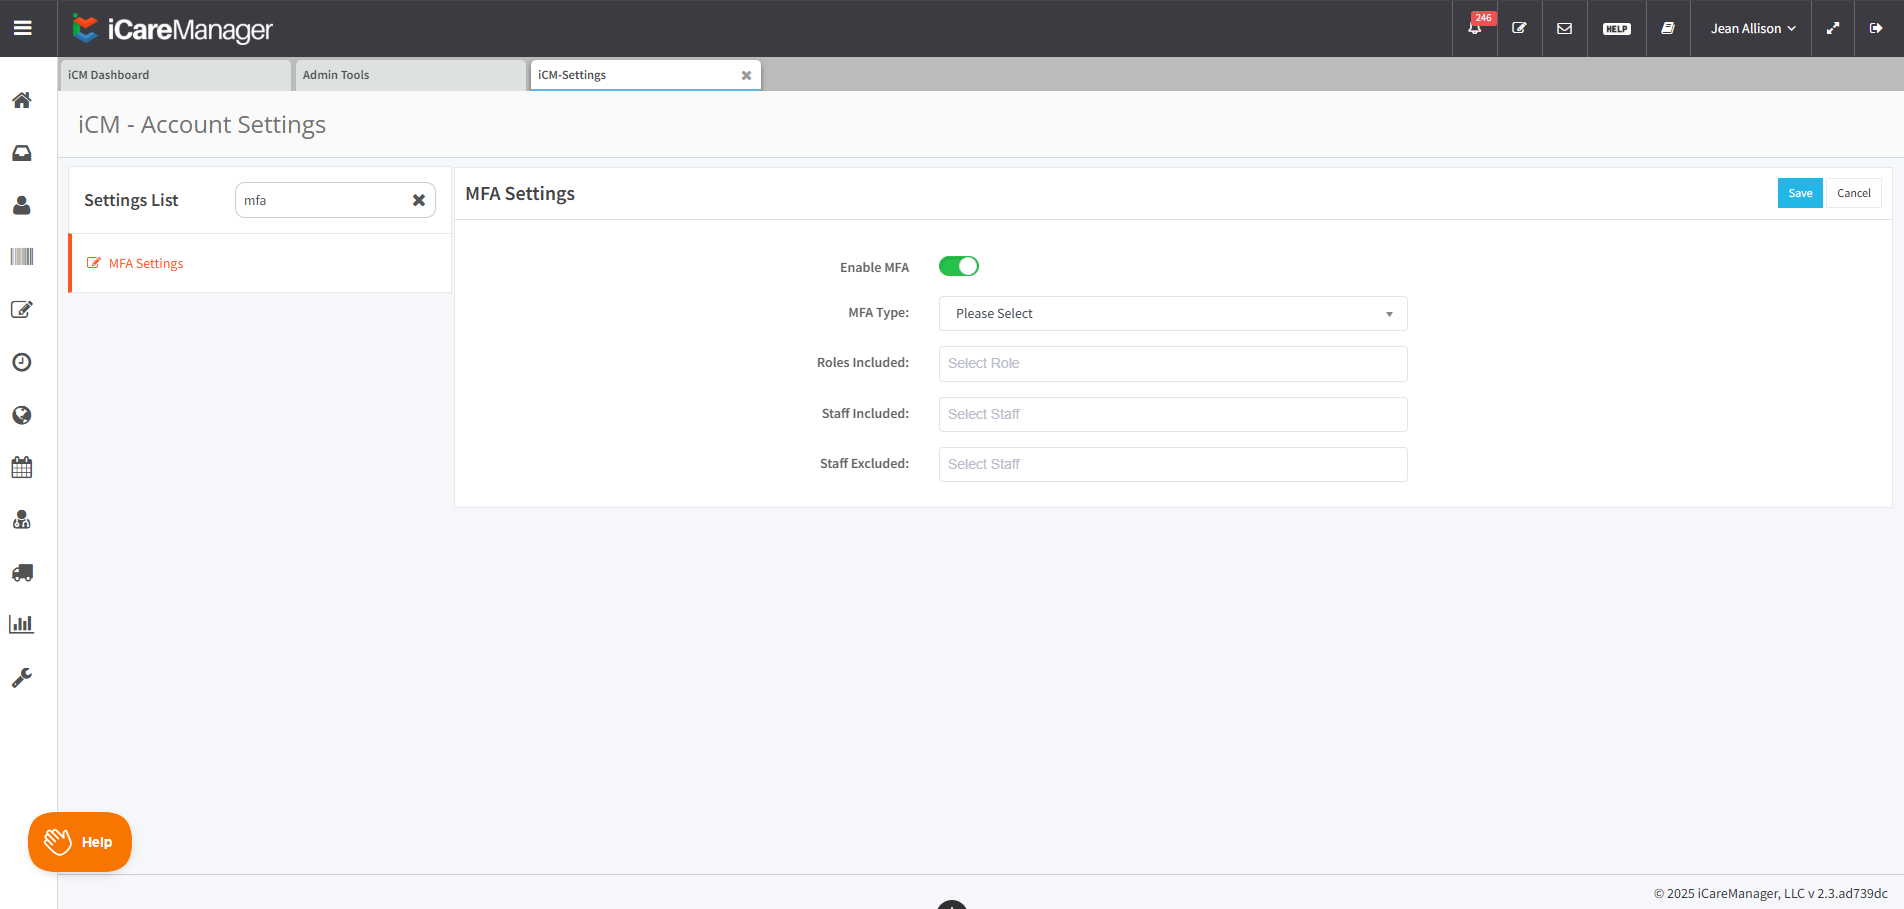Click the Staff Excluded field

pos(1173,464)
